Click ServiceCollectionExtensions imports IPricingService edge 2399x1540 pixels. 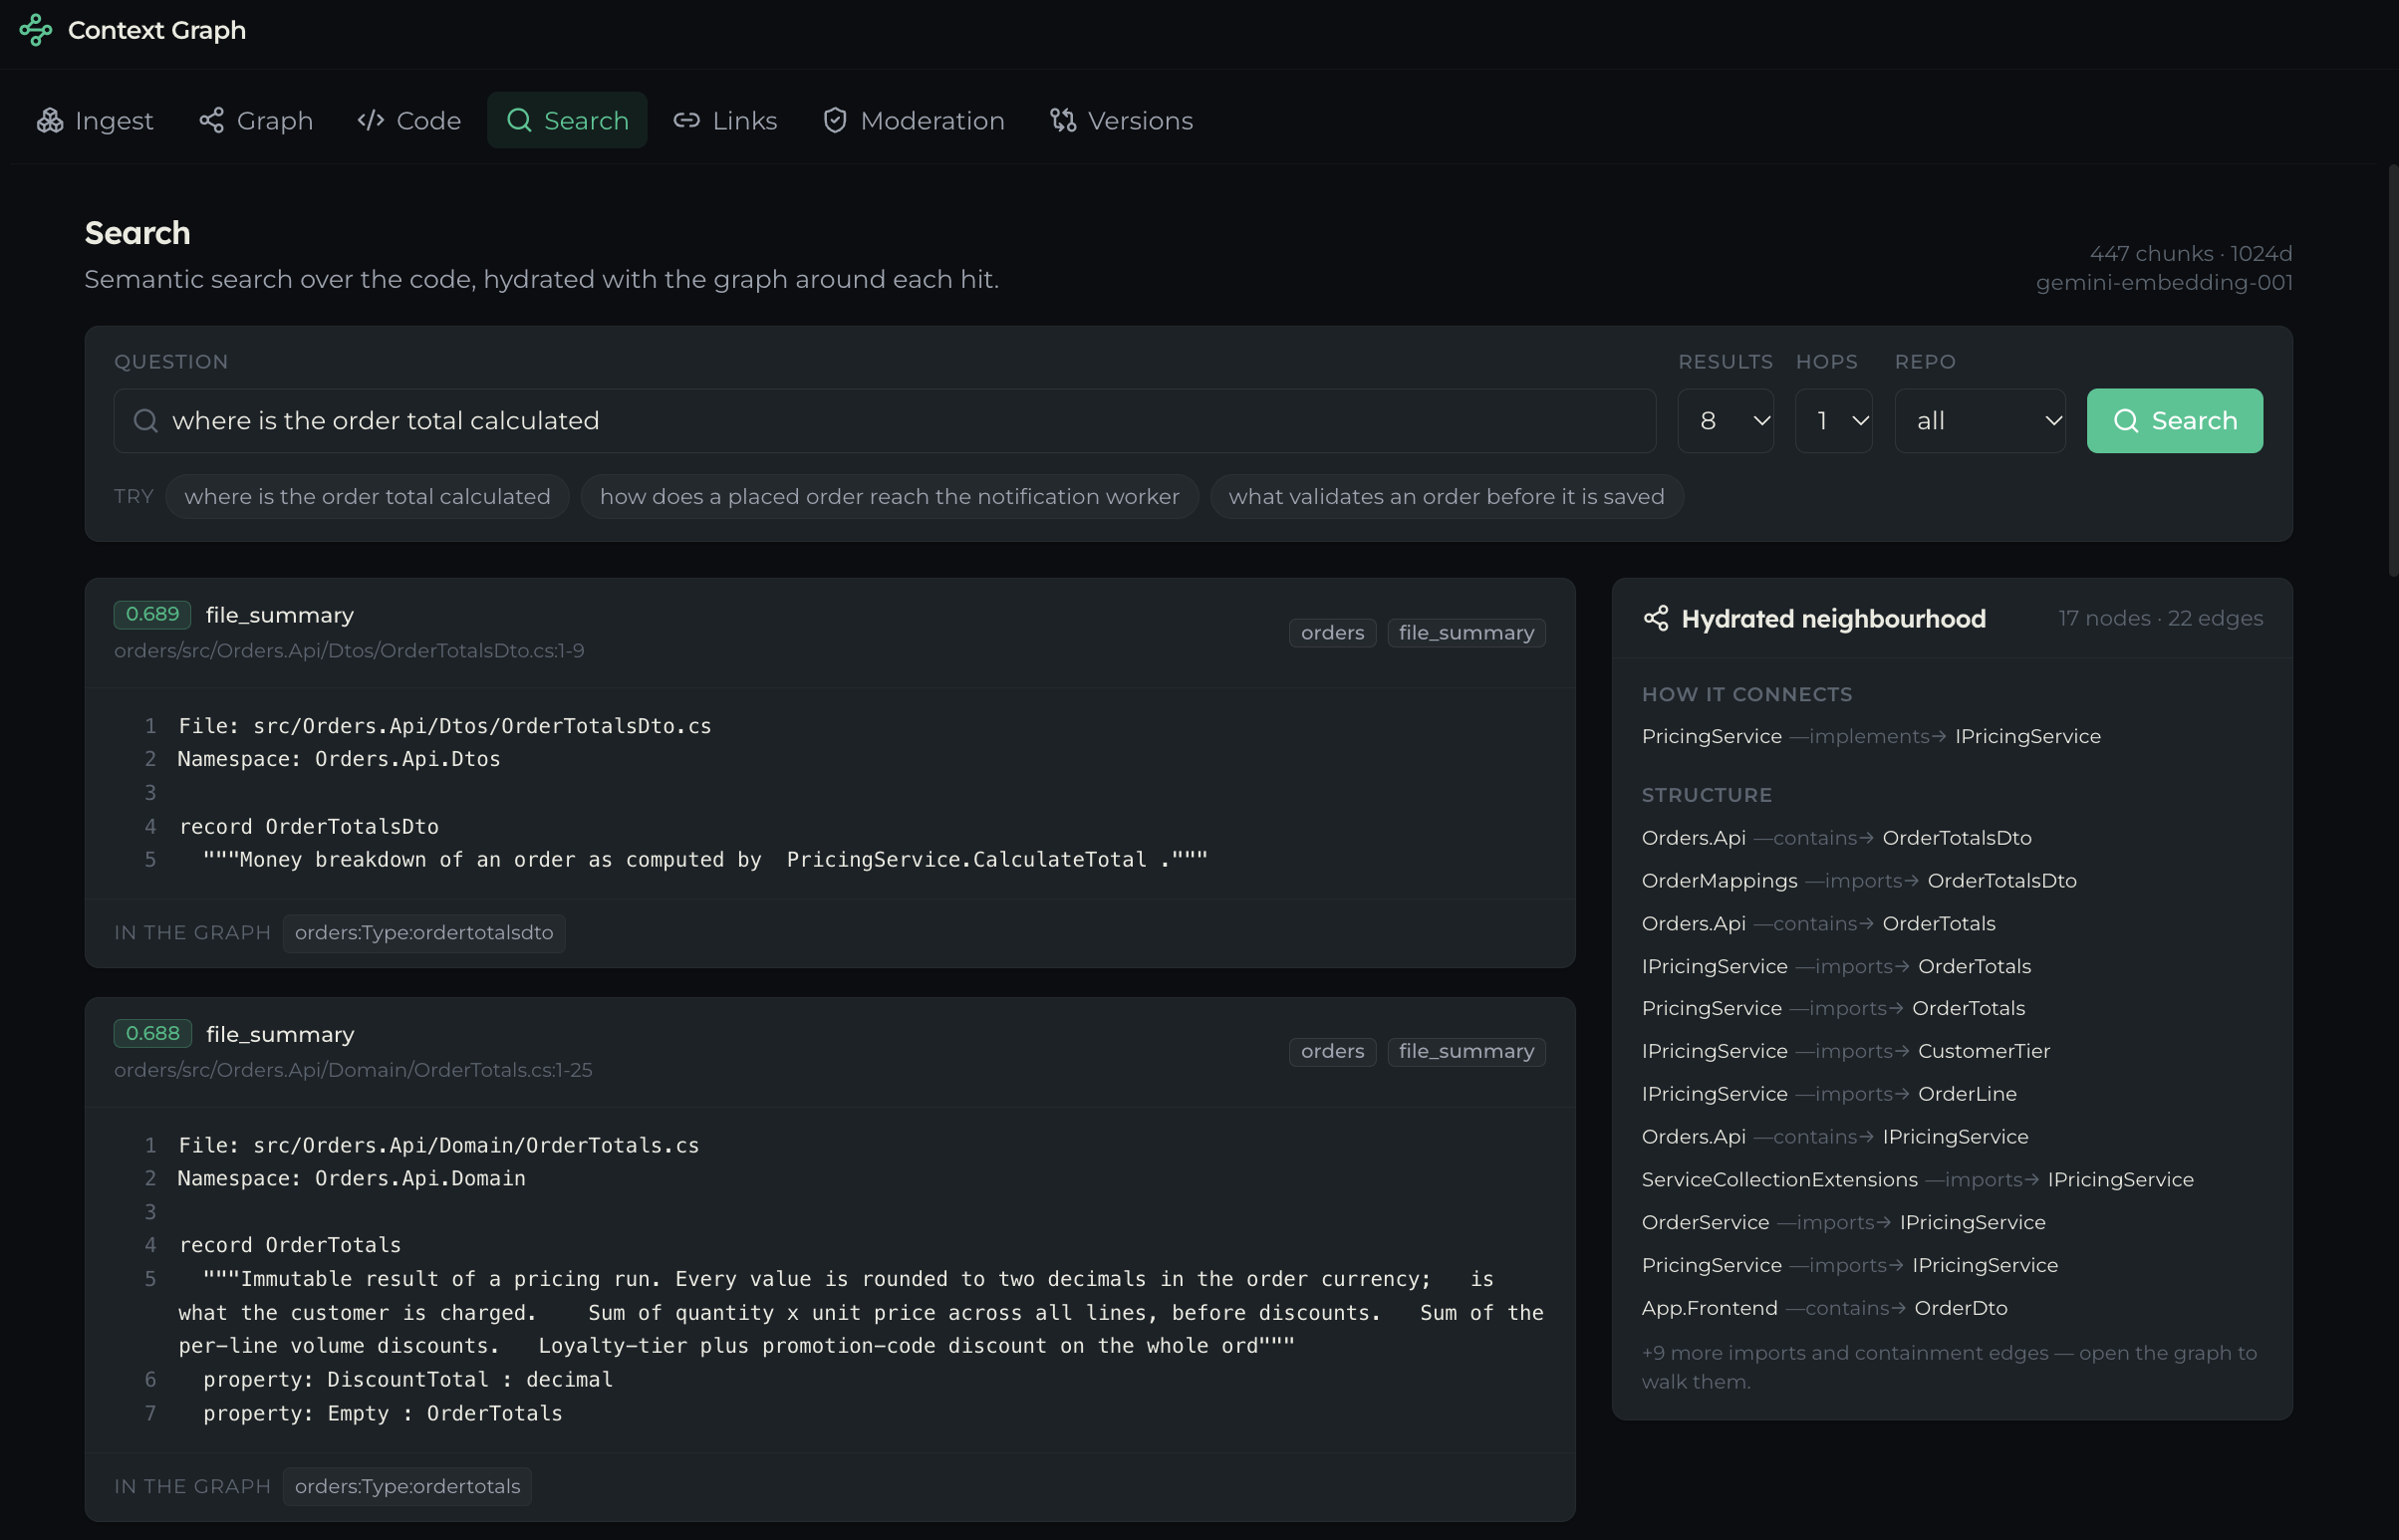(1918, 1179)
